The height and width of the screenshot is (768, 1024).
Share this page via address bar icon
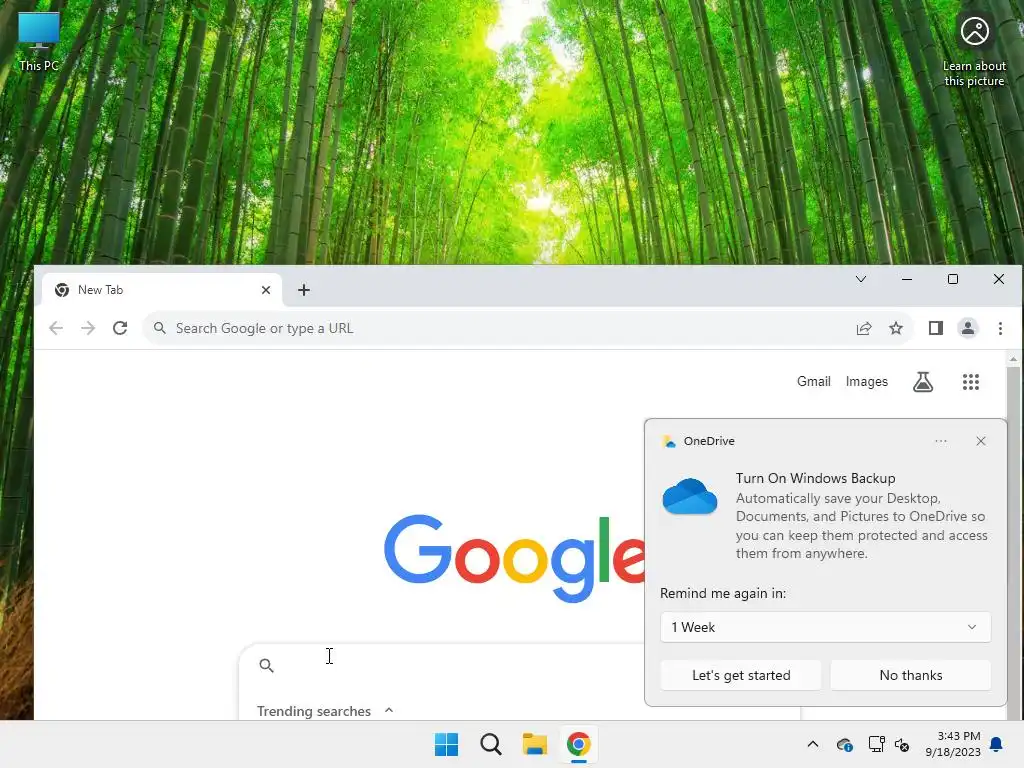(863, 328)
